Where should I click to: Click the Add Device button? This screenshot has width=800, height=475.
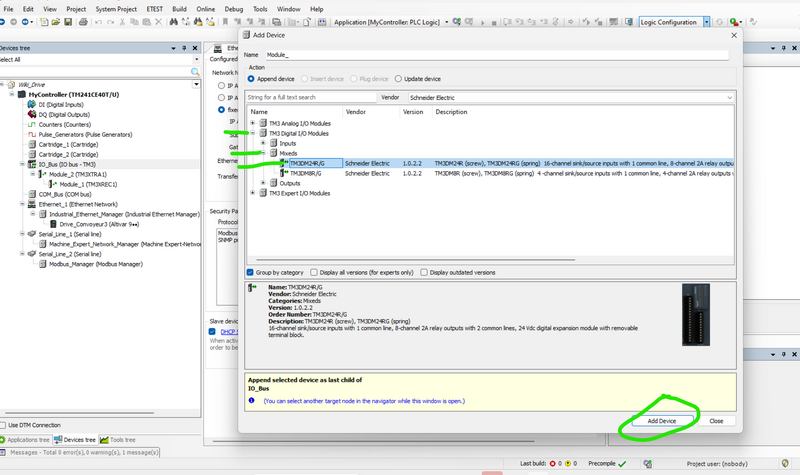[x=661, y=421]
